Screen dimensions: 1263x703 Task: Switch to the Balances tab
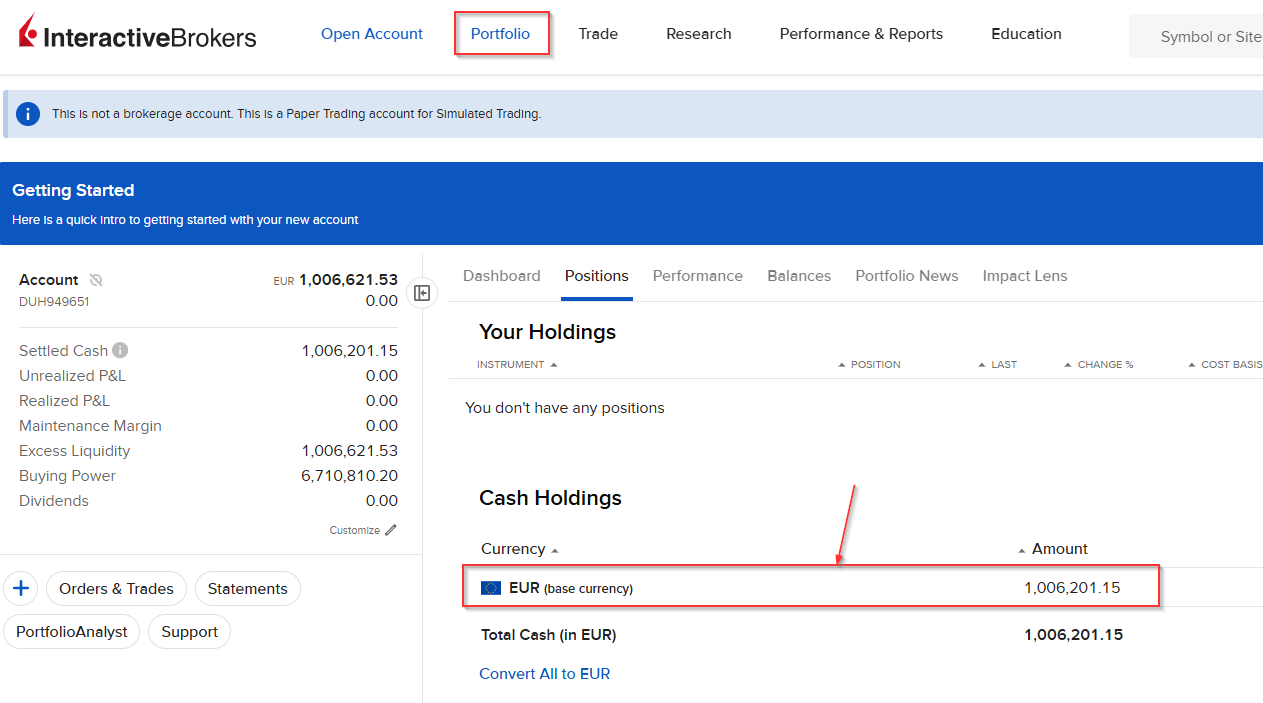(799, 276)
